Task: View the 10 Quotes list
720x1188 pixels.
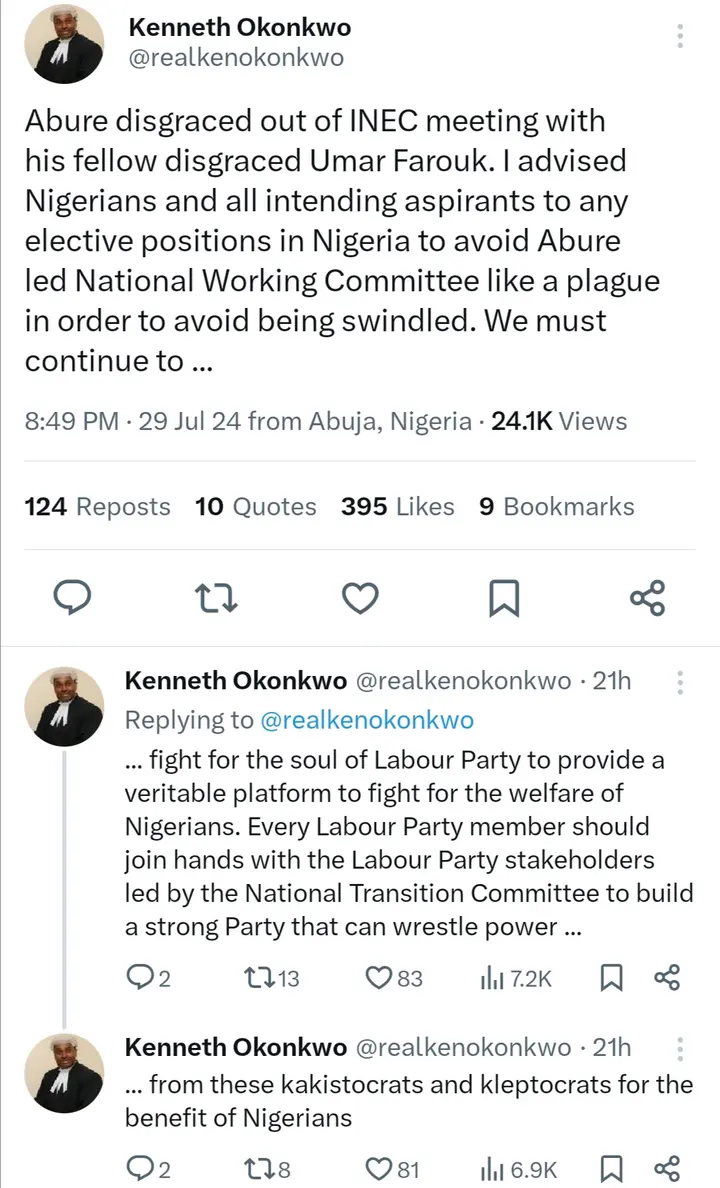Action: point(256,507)
